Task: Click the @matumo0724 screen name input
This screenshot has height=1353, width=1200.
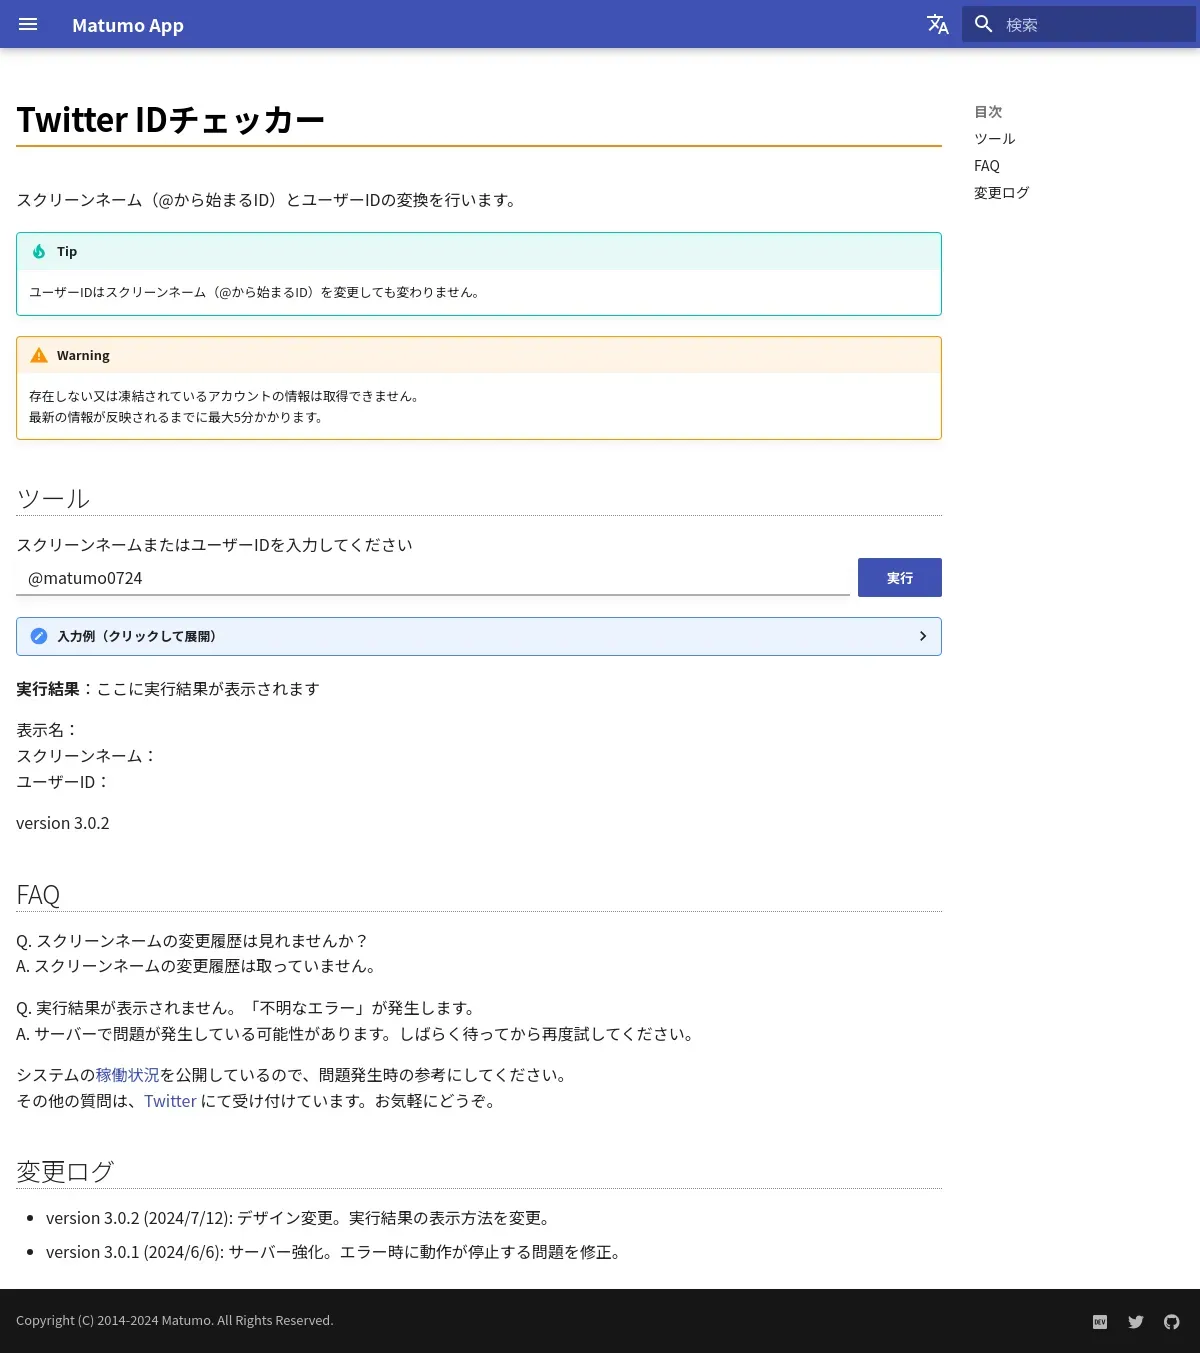Action: tap(433, 578)
